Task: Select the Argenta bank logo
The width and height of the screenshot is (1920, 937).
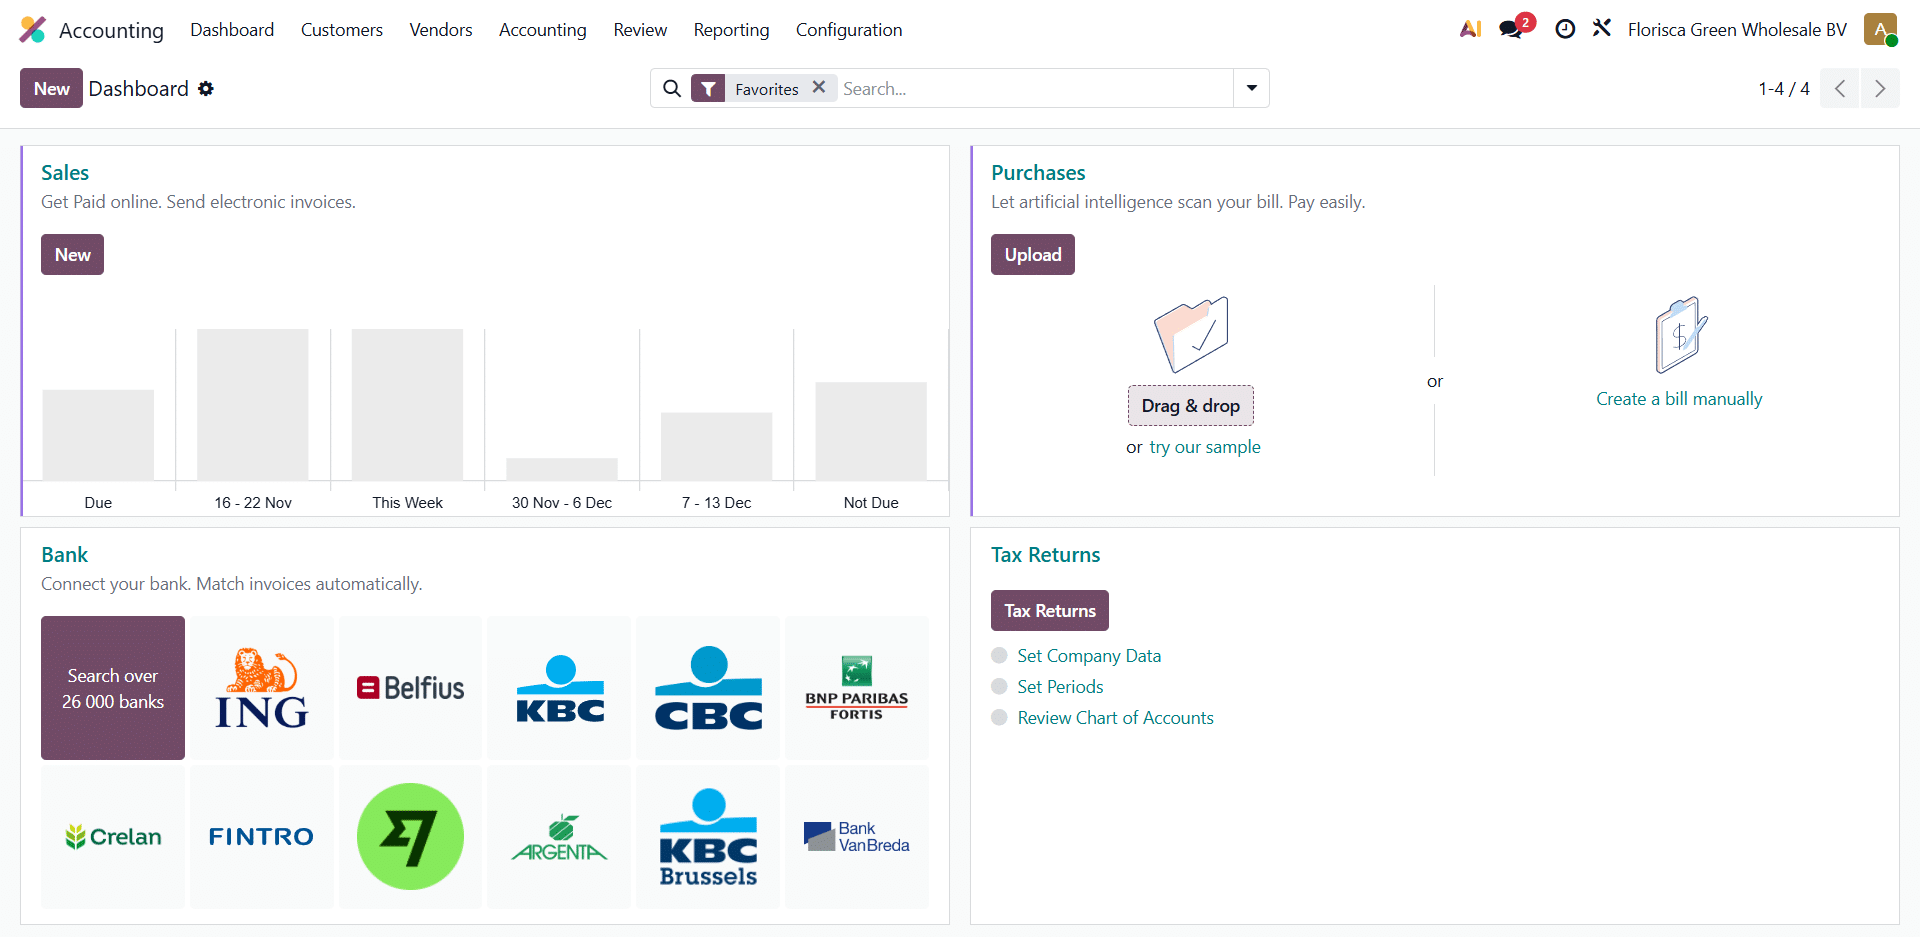Action: click(560, 837)
